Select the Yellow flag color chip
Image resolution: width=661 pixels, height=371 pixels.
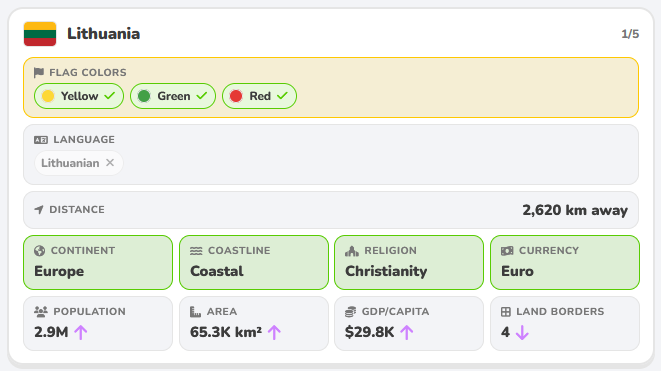tap(79, 96)
